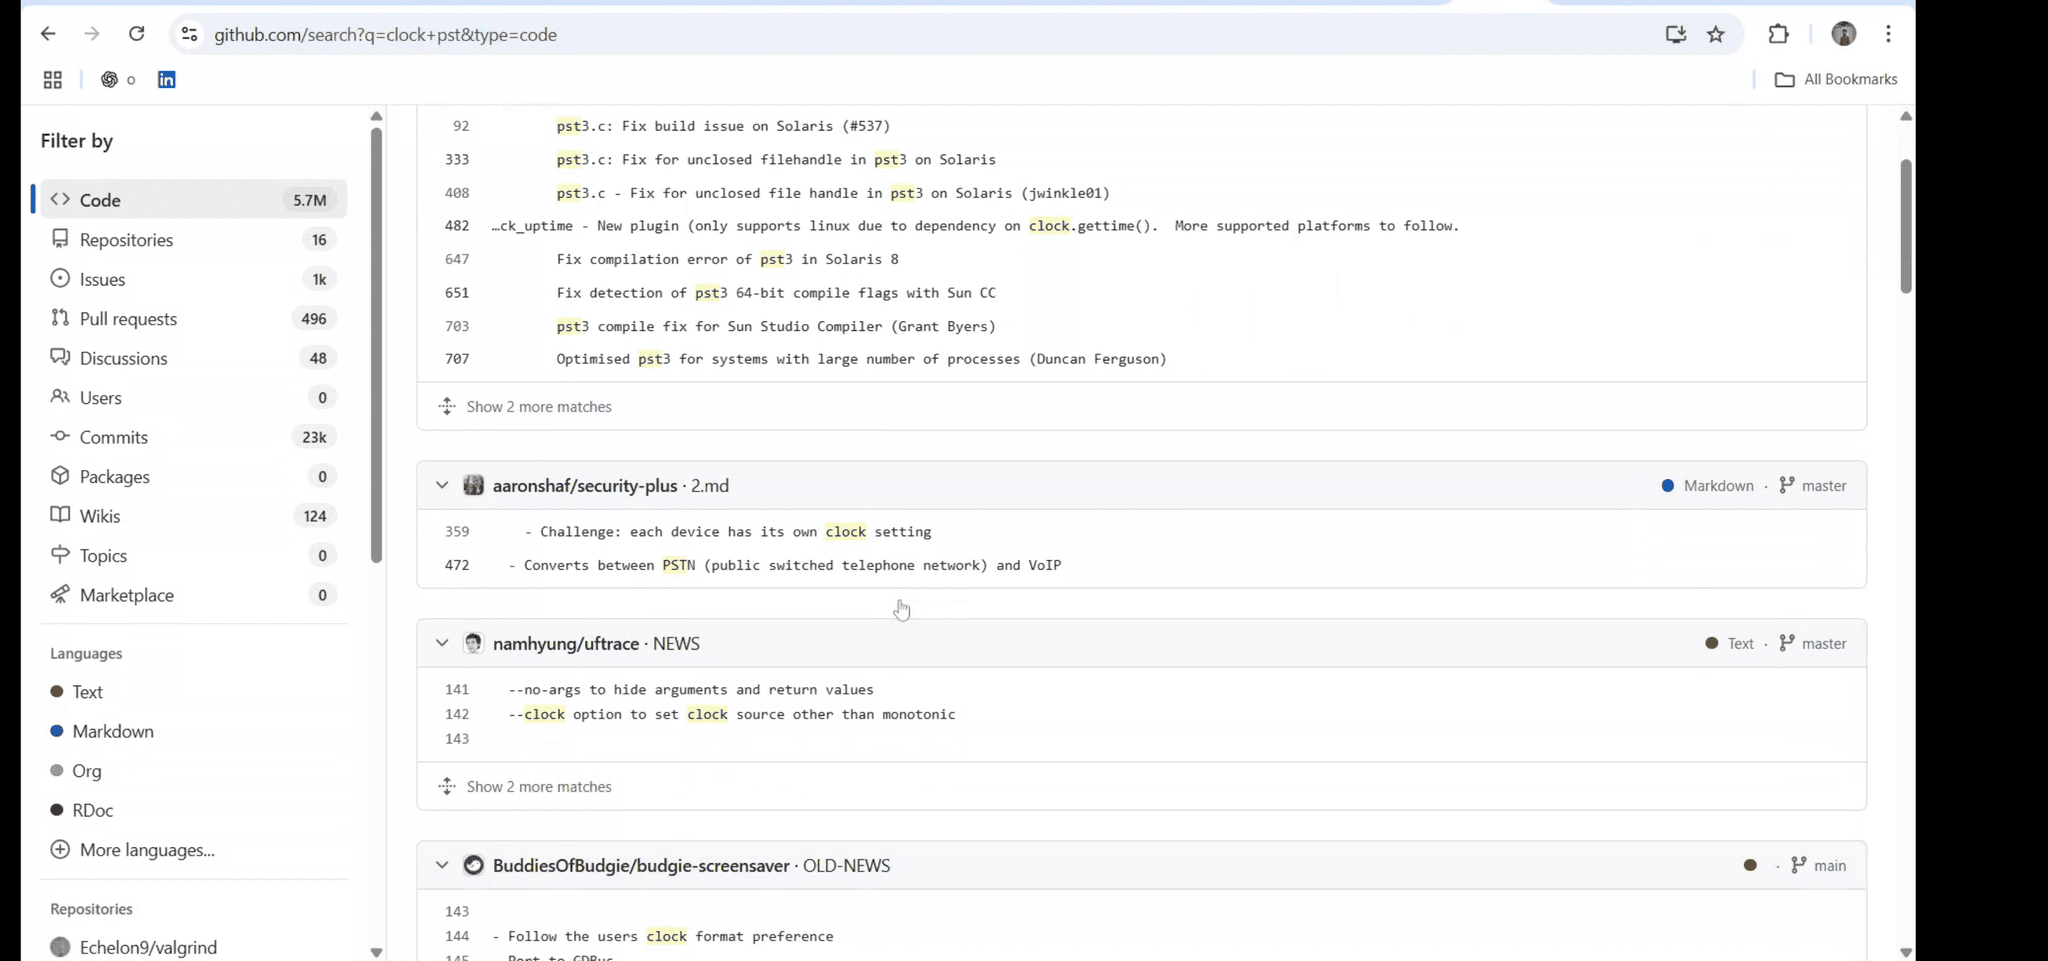The width and height of the screenshot is (2048, 961).
Task: Open the browser extensions puzzle icon
Action: [1779, 33]
